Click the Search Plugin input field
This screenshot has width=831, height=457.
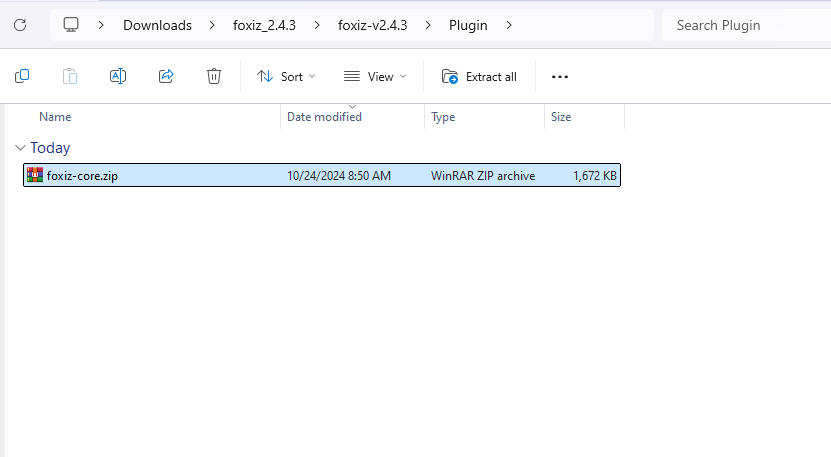(x=745, y=25)
